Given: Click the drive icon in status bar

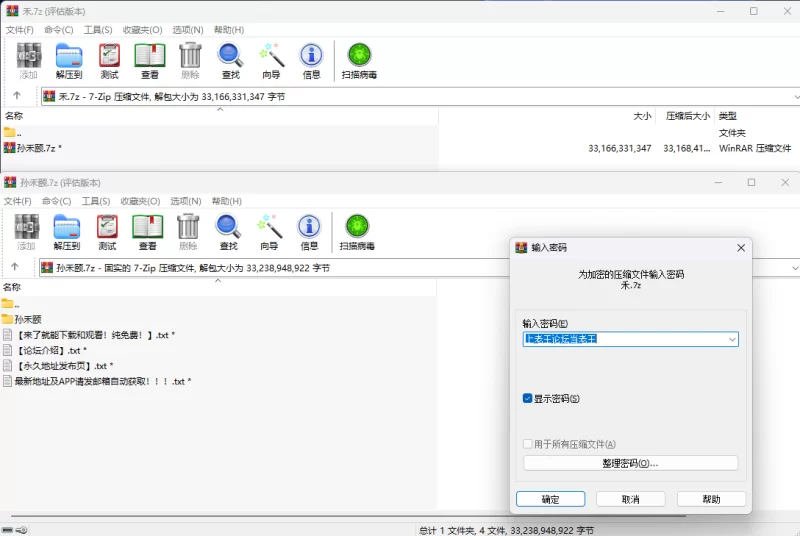Looking at the screenshot, I should (x=7, y=530).
